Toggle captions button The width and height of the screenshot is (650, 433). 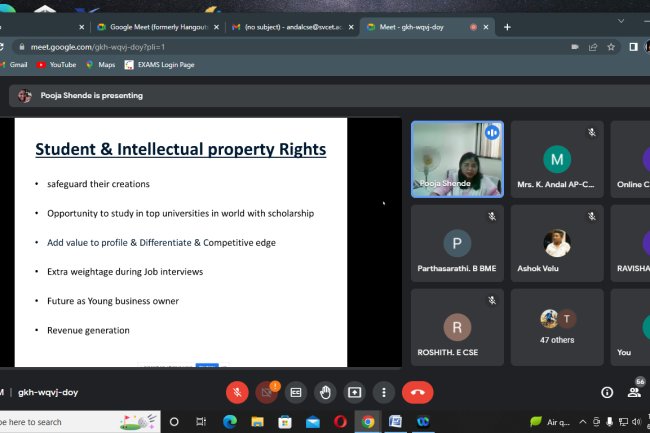(x=296, y=392)
